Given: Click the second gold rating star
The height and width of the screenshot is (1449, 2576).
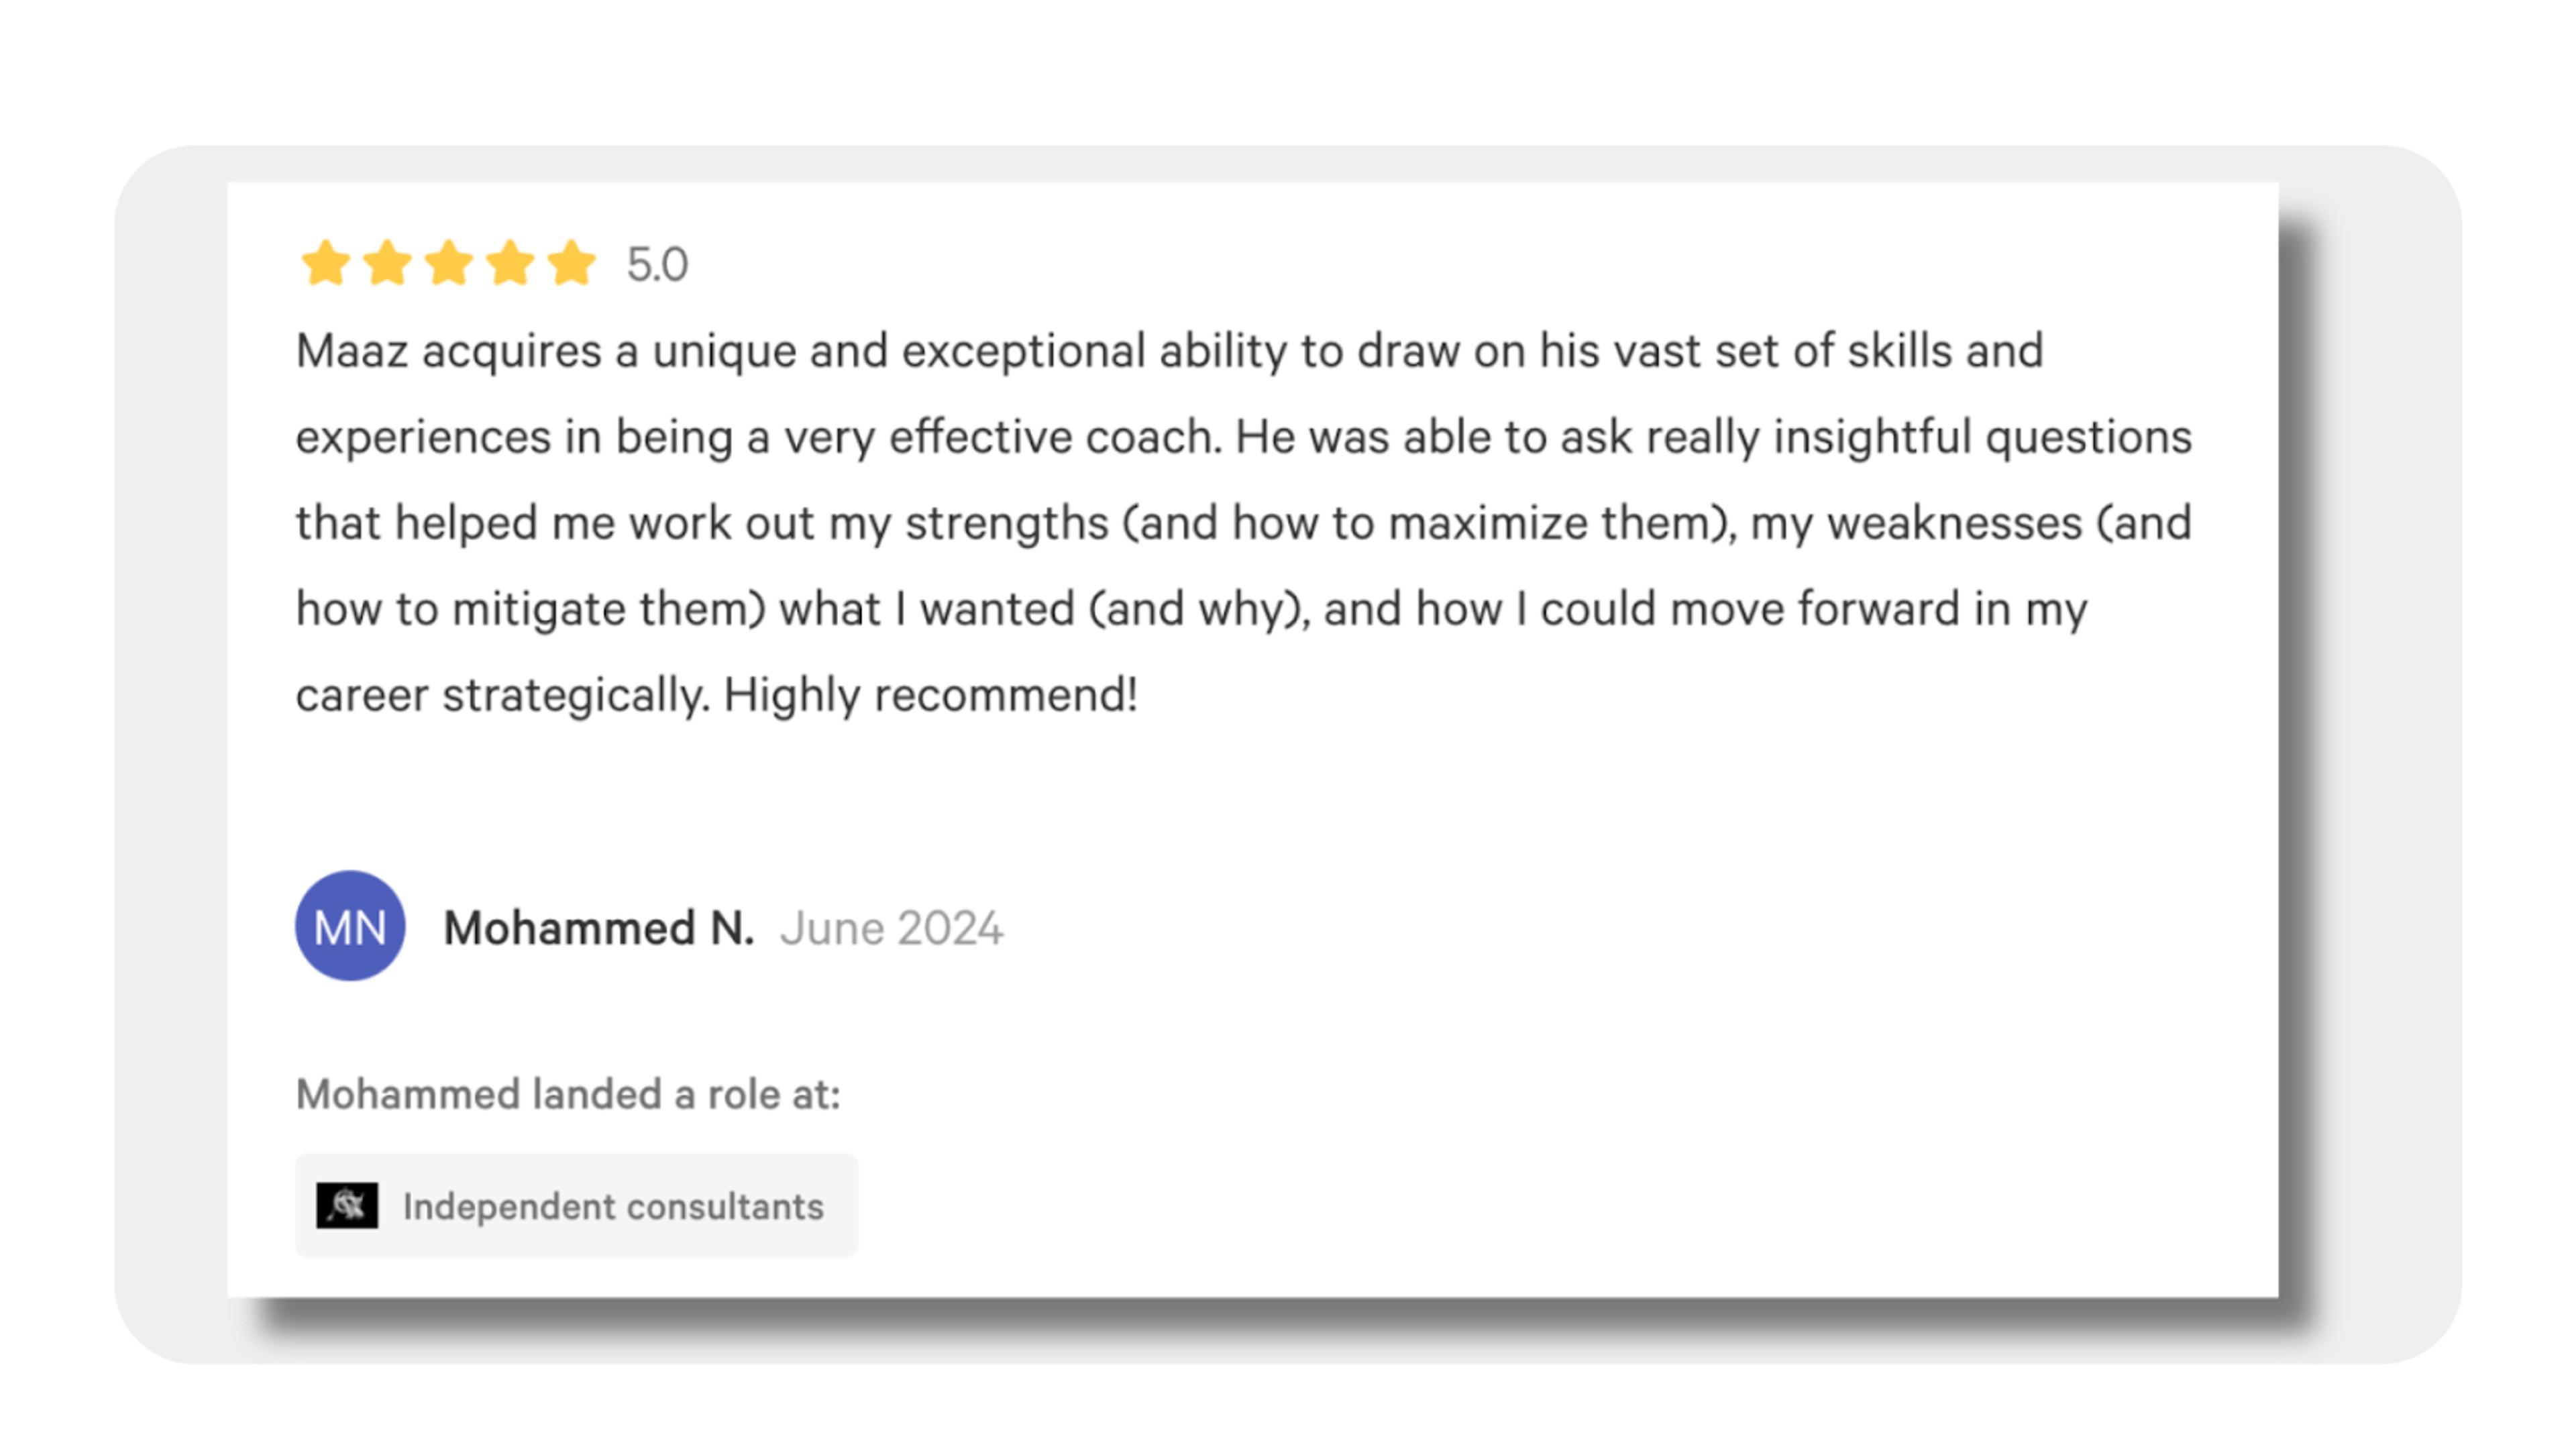Looking at the screenshot, I should [387, 263].
